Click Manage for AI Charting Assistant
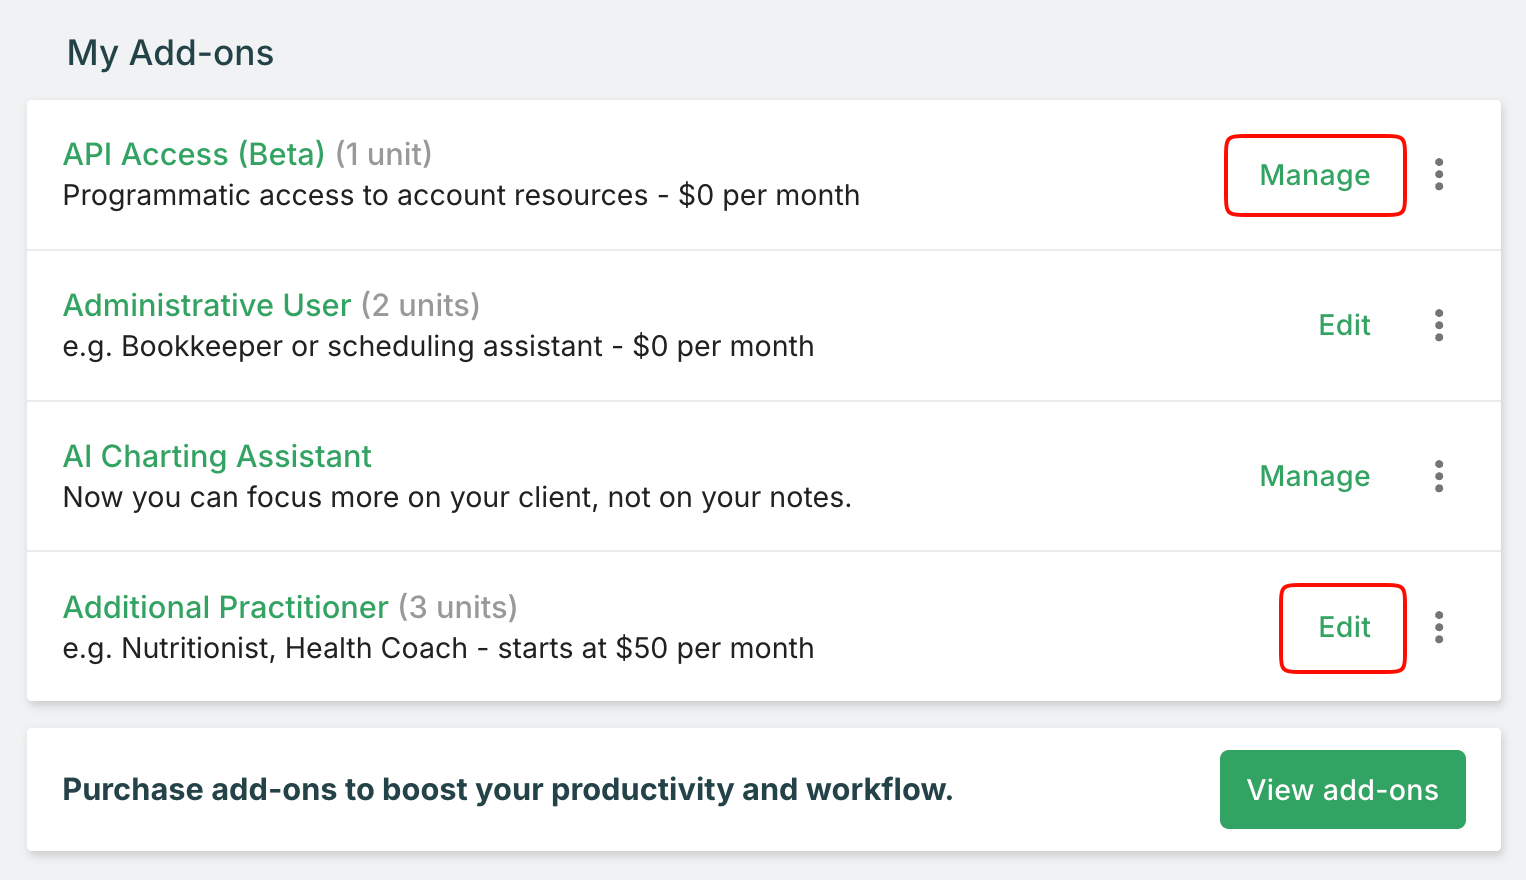 pos(1314,476)
